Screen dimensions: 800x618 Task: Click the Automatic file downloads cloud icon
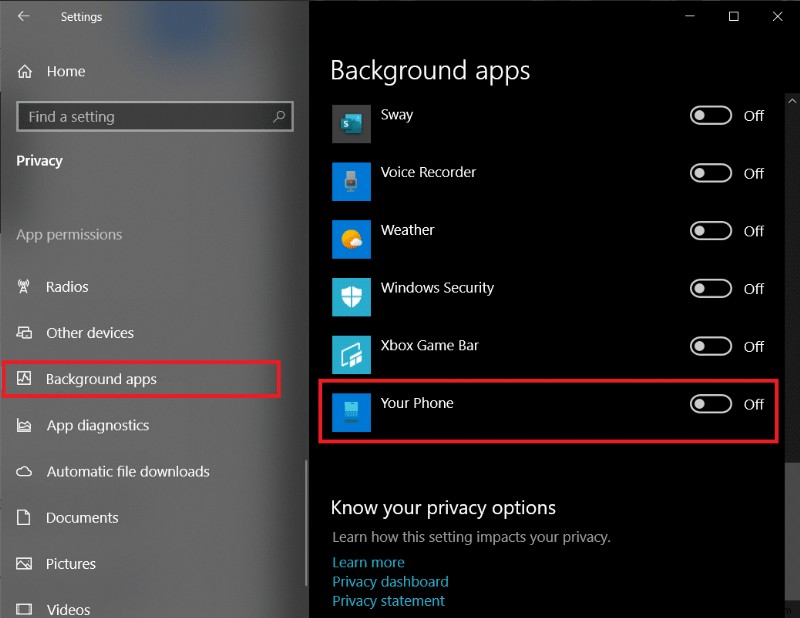[x=24, y=472]
